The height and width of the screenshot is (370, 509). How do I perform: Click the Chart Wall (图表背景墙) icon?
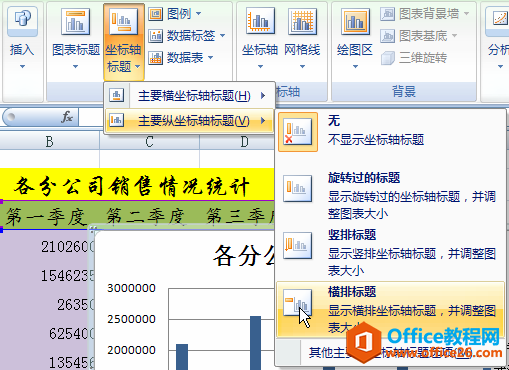[388, 14]
